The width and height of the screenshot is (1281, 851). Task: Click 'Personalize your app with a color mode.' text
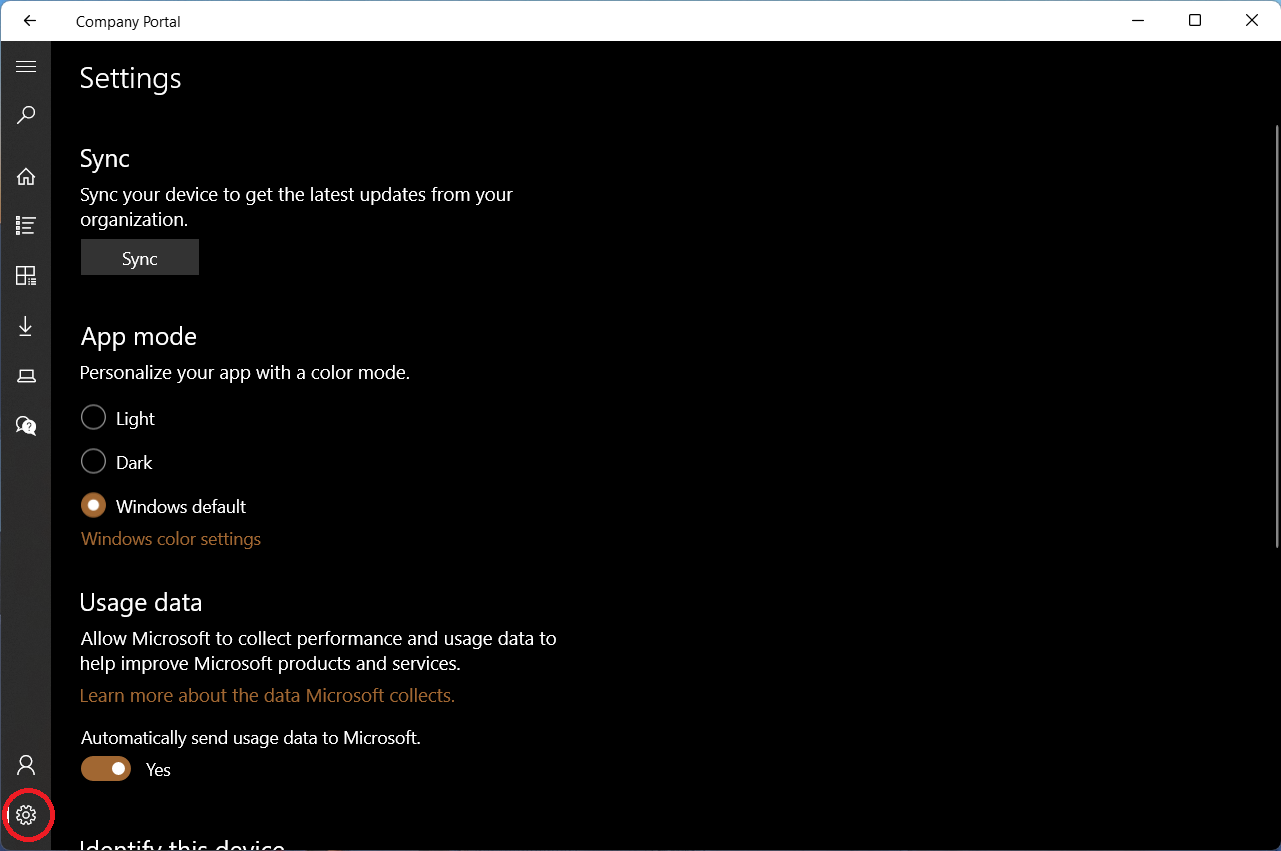click(x=245, y=373)
